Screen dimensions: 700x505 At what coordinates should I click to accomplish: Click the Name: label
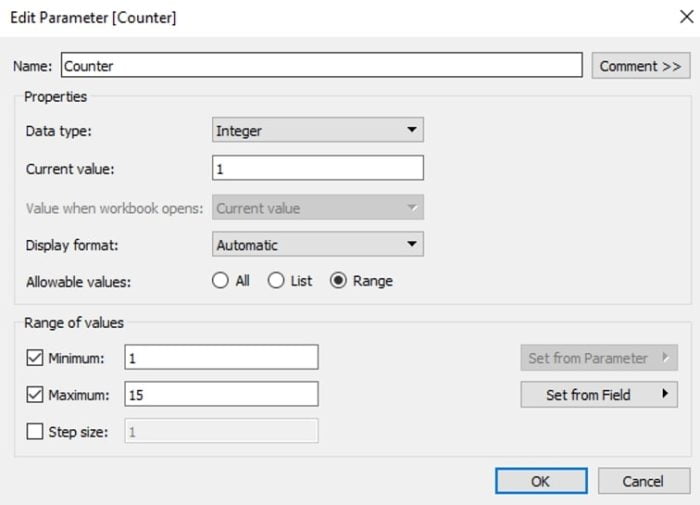(33, 66)
